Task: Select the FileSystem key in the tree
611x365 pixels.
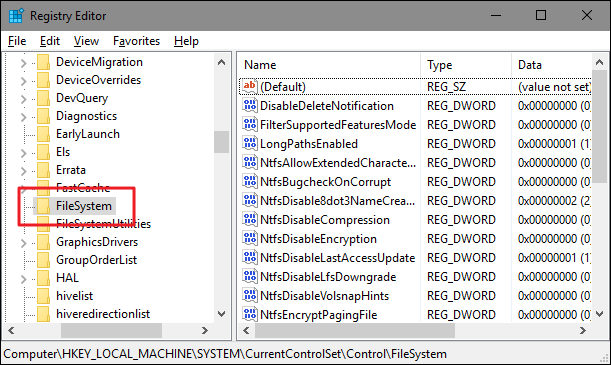Action: [x=84, y=206]
